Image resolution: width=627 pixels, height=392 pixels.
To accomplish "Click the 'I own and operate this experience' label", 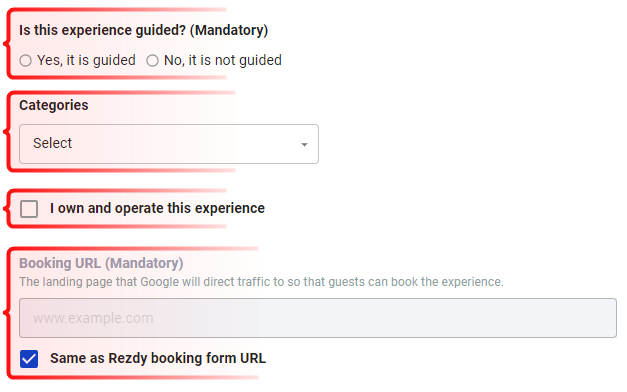I will pyautogui.click(x=157, y=208).
